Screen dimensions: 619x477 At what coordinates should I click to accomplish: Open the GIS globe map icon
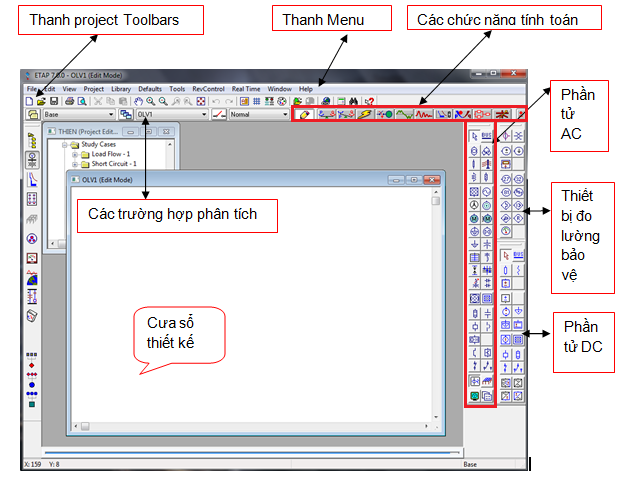[32, 278]
